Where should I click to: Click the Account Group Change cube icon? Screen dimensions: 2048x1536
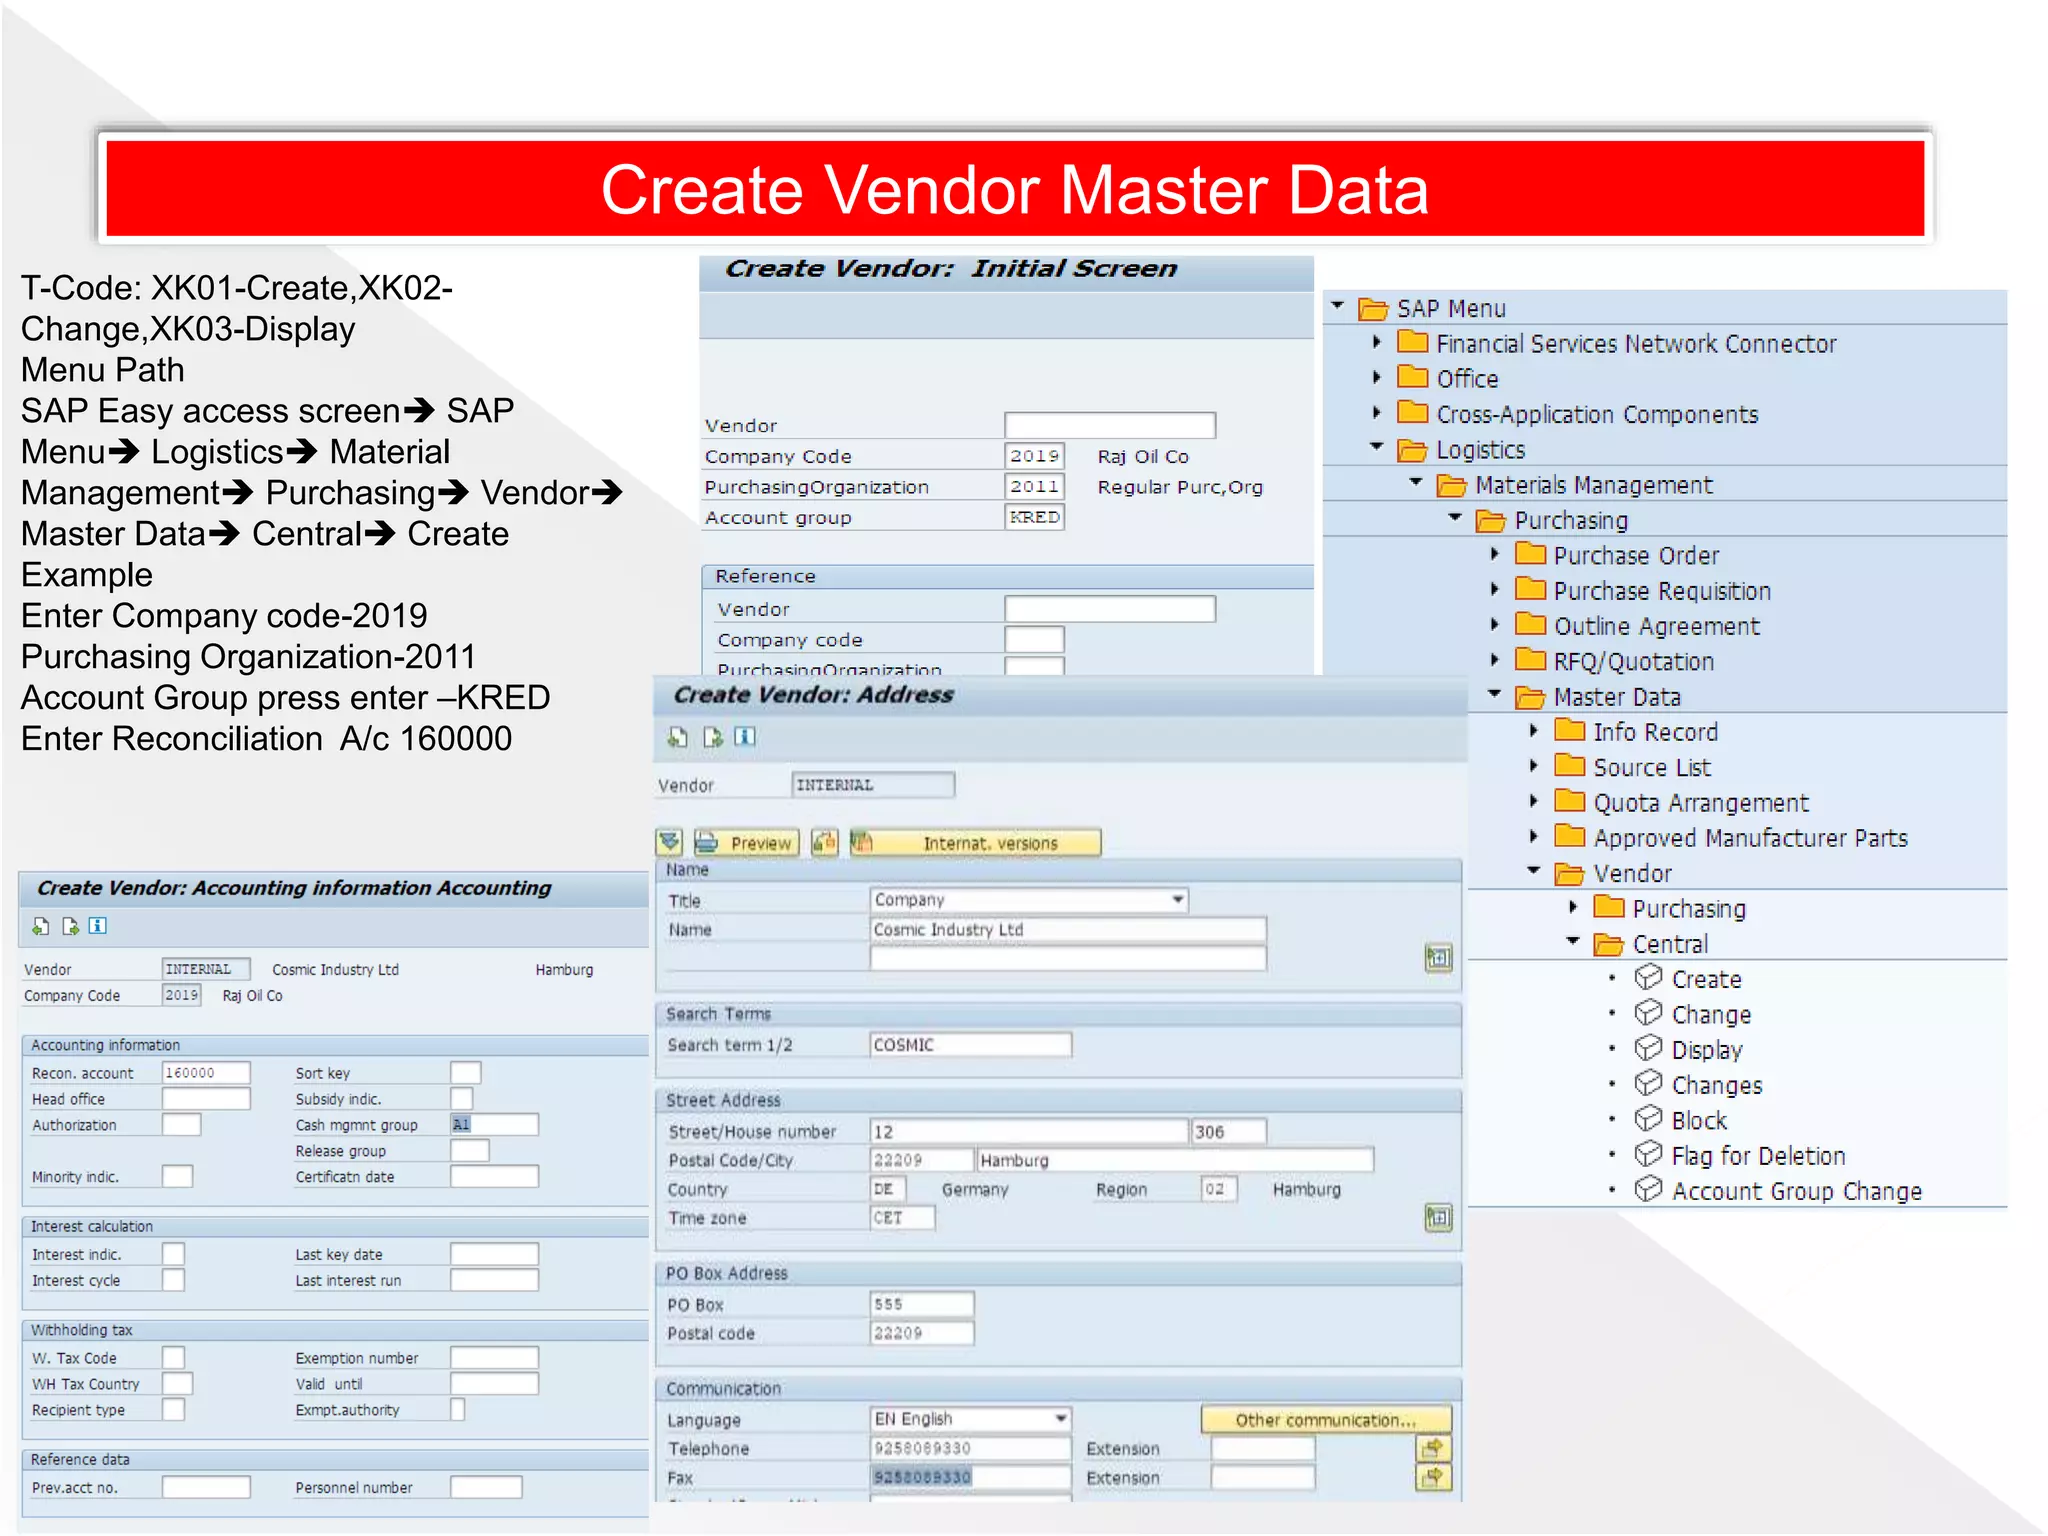[1648, 1189]
